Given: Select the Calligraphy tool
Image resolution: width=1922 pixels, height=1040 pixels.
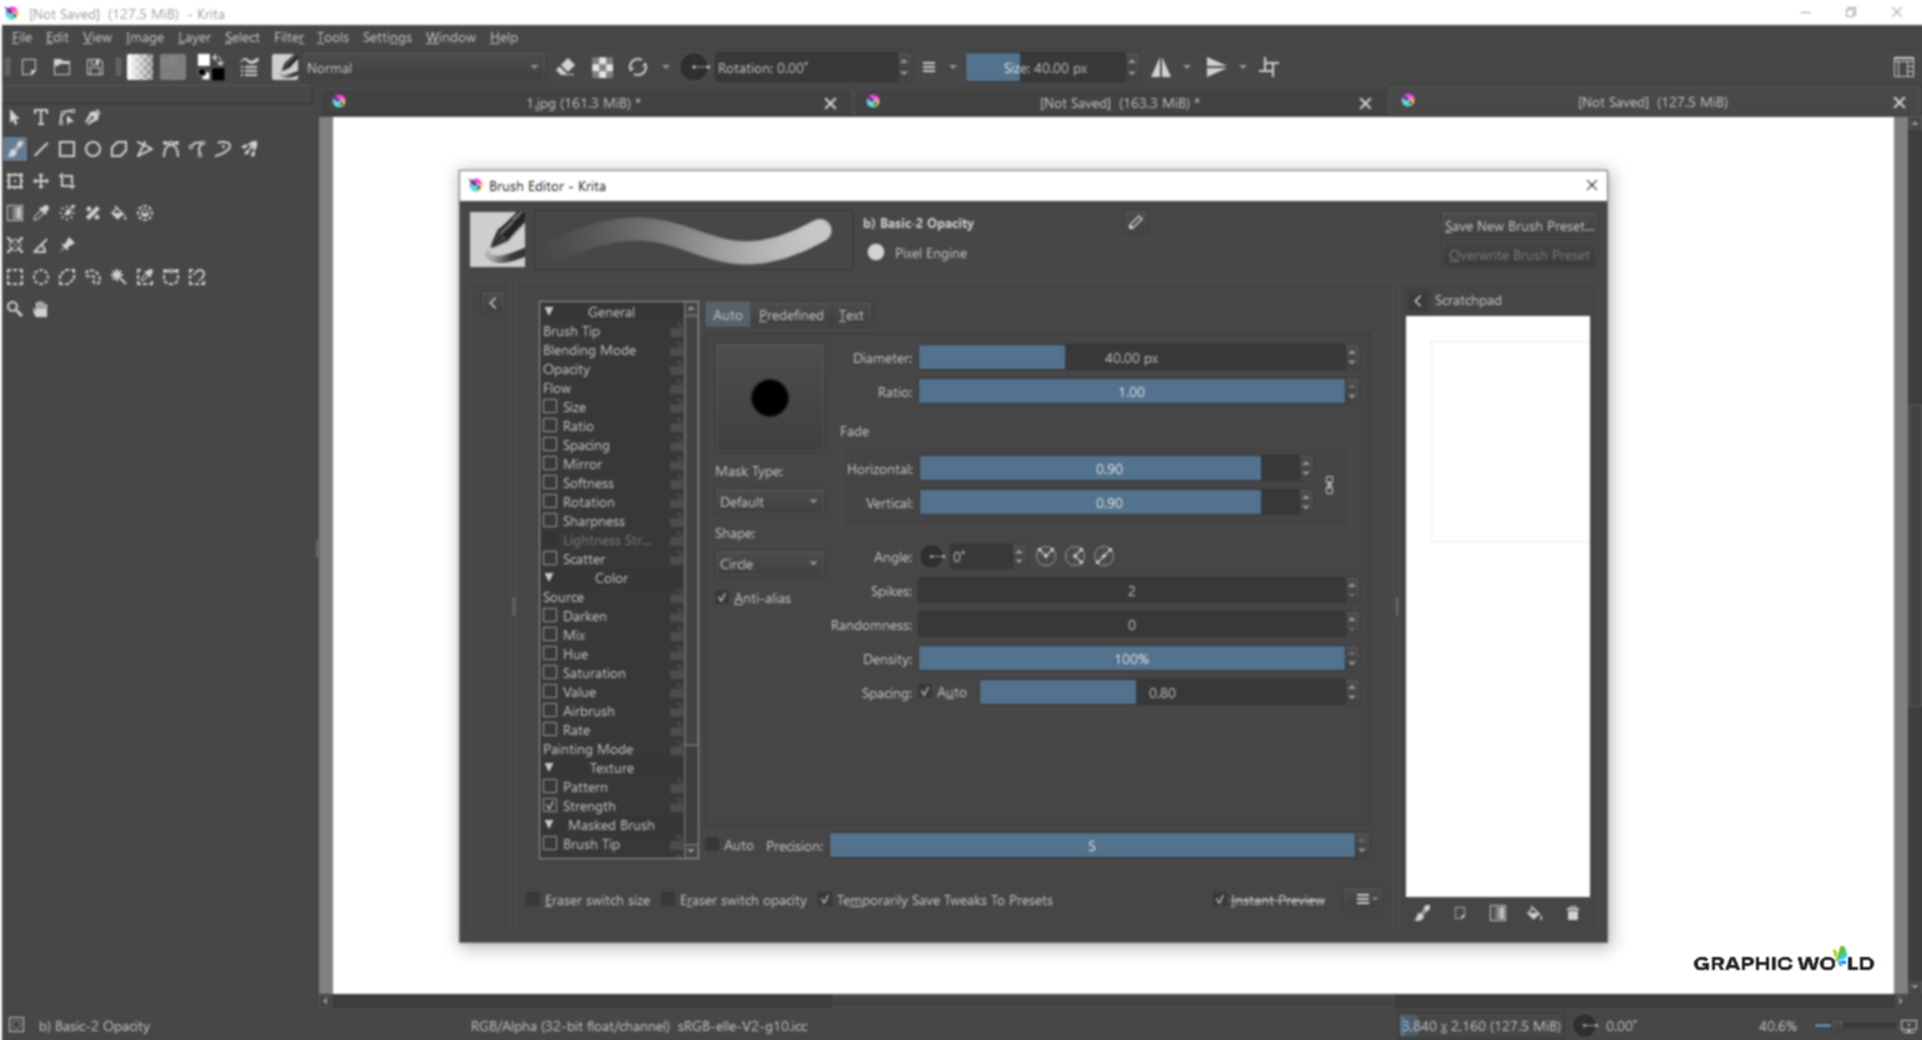Looking at the screenshot, I should [x=93, y=118].
